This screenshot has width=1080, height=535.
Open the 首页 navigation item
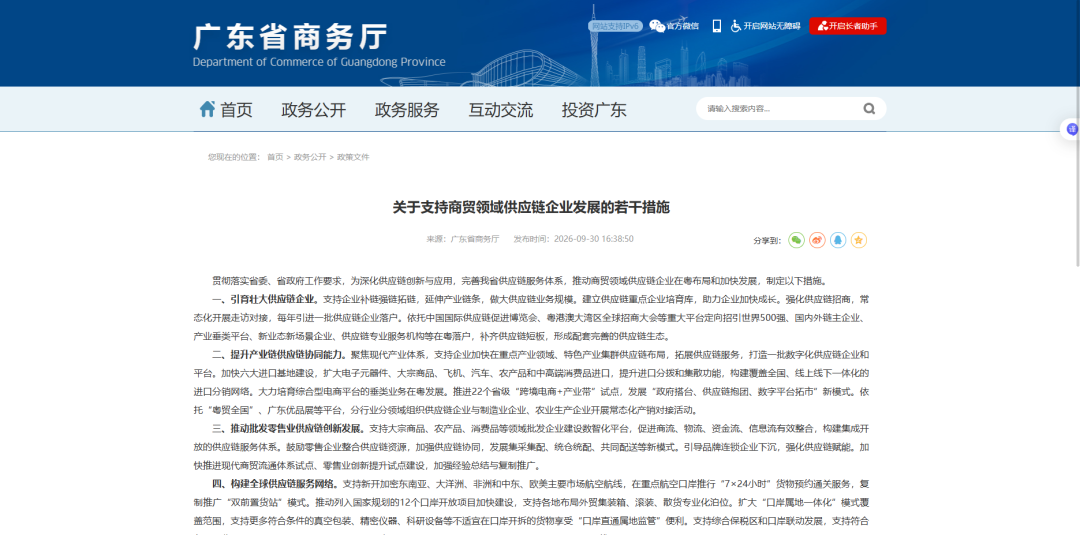[236, 109]
